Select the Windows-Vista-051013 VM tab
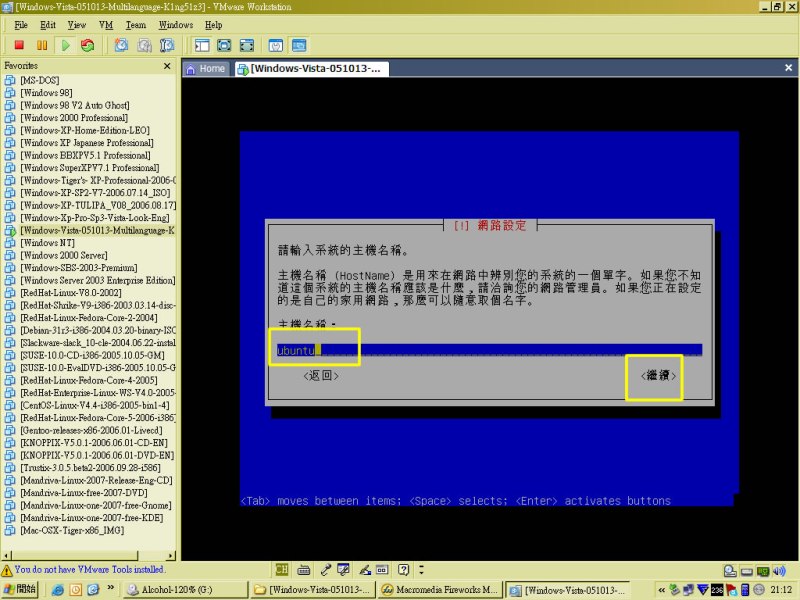Screen dimensions: 800x600 click(x=311, y=69)
